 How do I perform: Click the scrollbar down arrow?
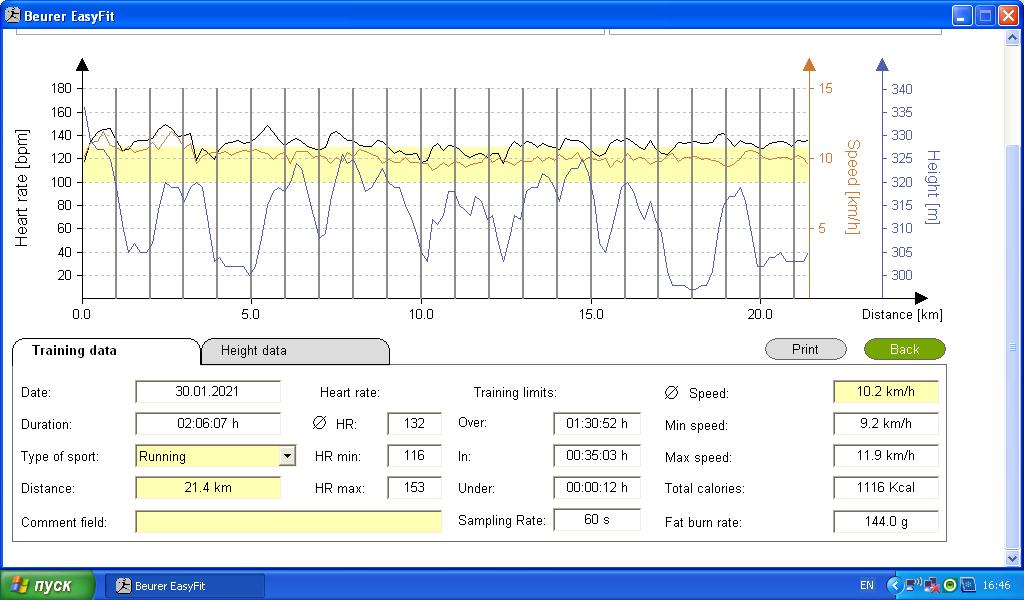tap(1013, 559)
